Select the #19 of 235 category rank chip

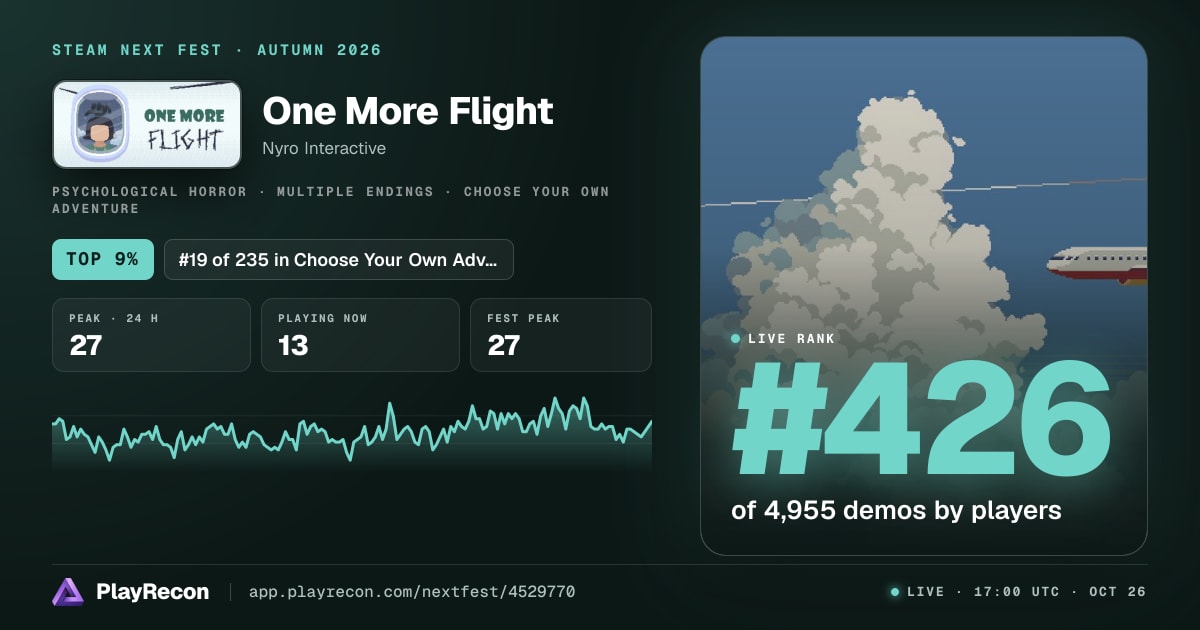(338, 259)
